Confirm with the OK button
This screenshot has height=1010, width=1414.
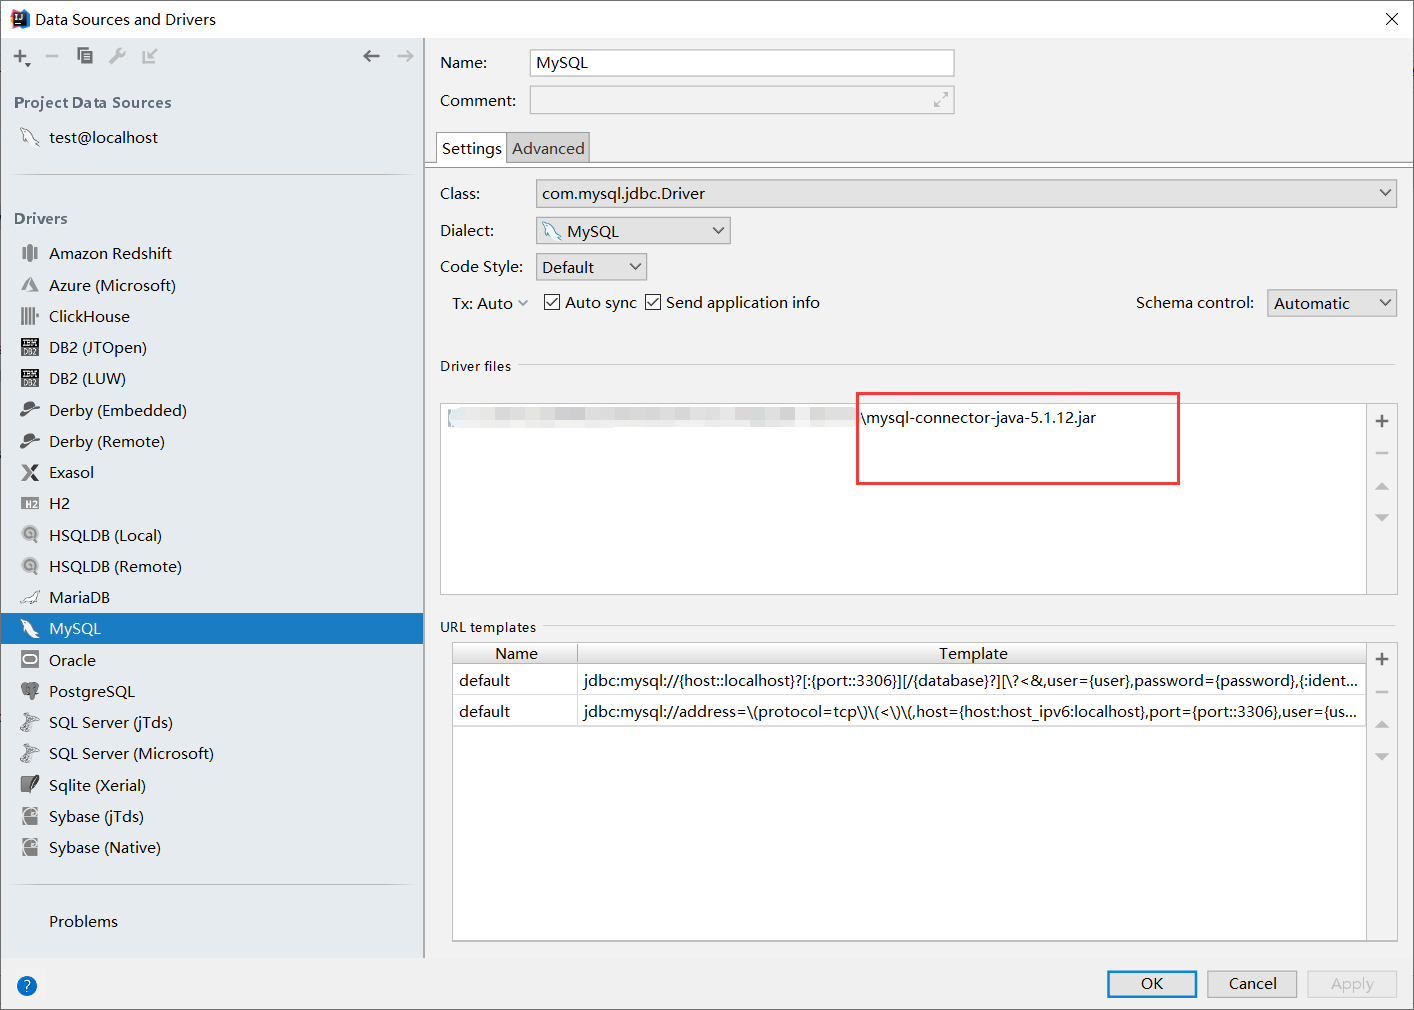(1152, 984)
